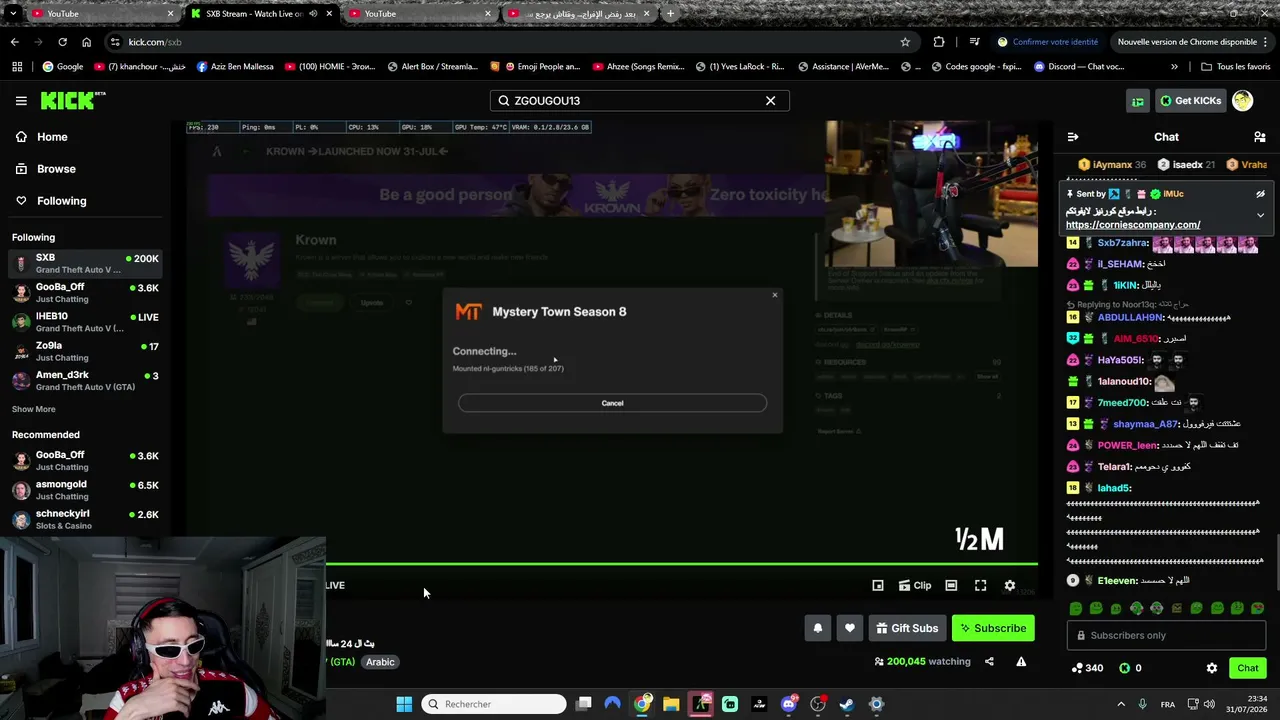Expand the pinned message chevron
The width and height of the screenshot is (1280, 720).
1260,215
